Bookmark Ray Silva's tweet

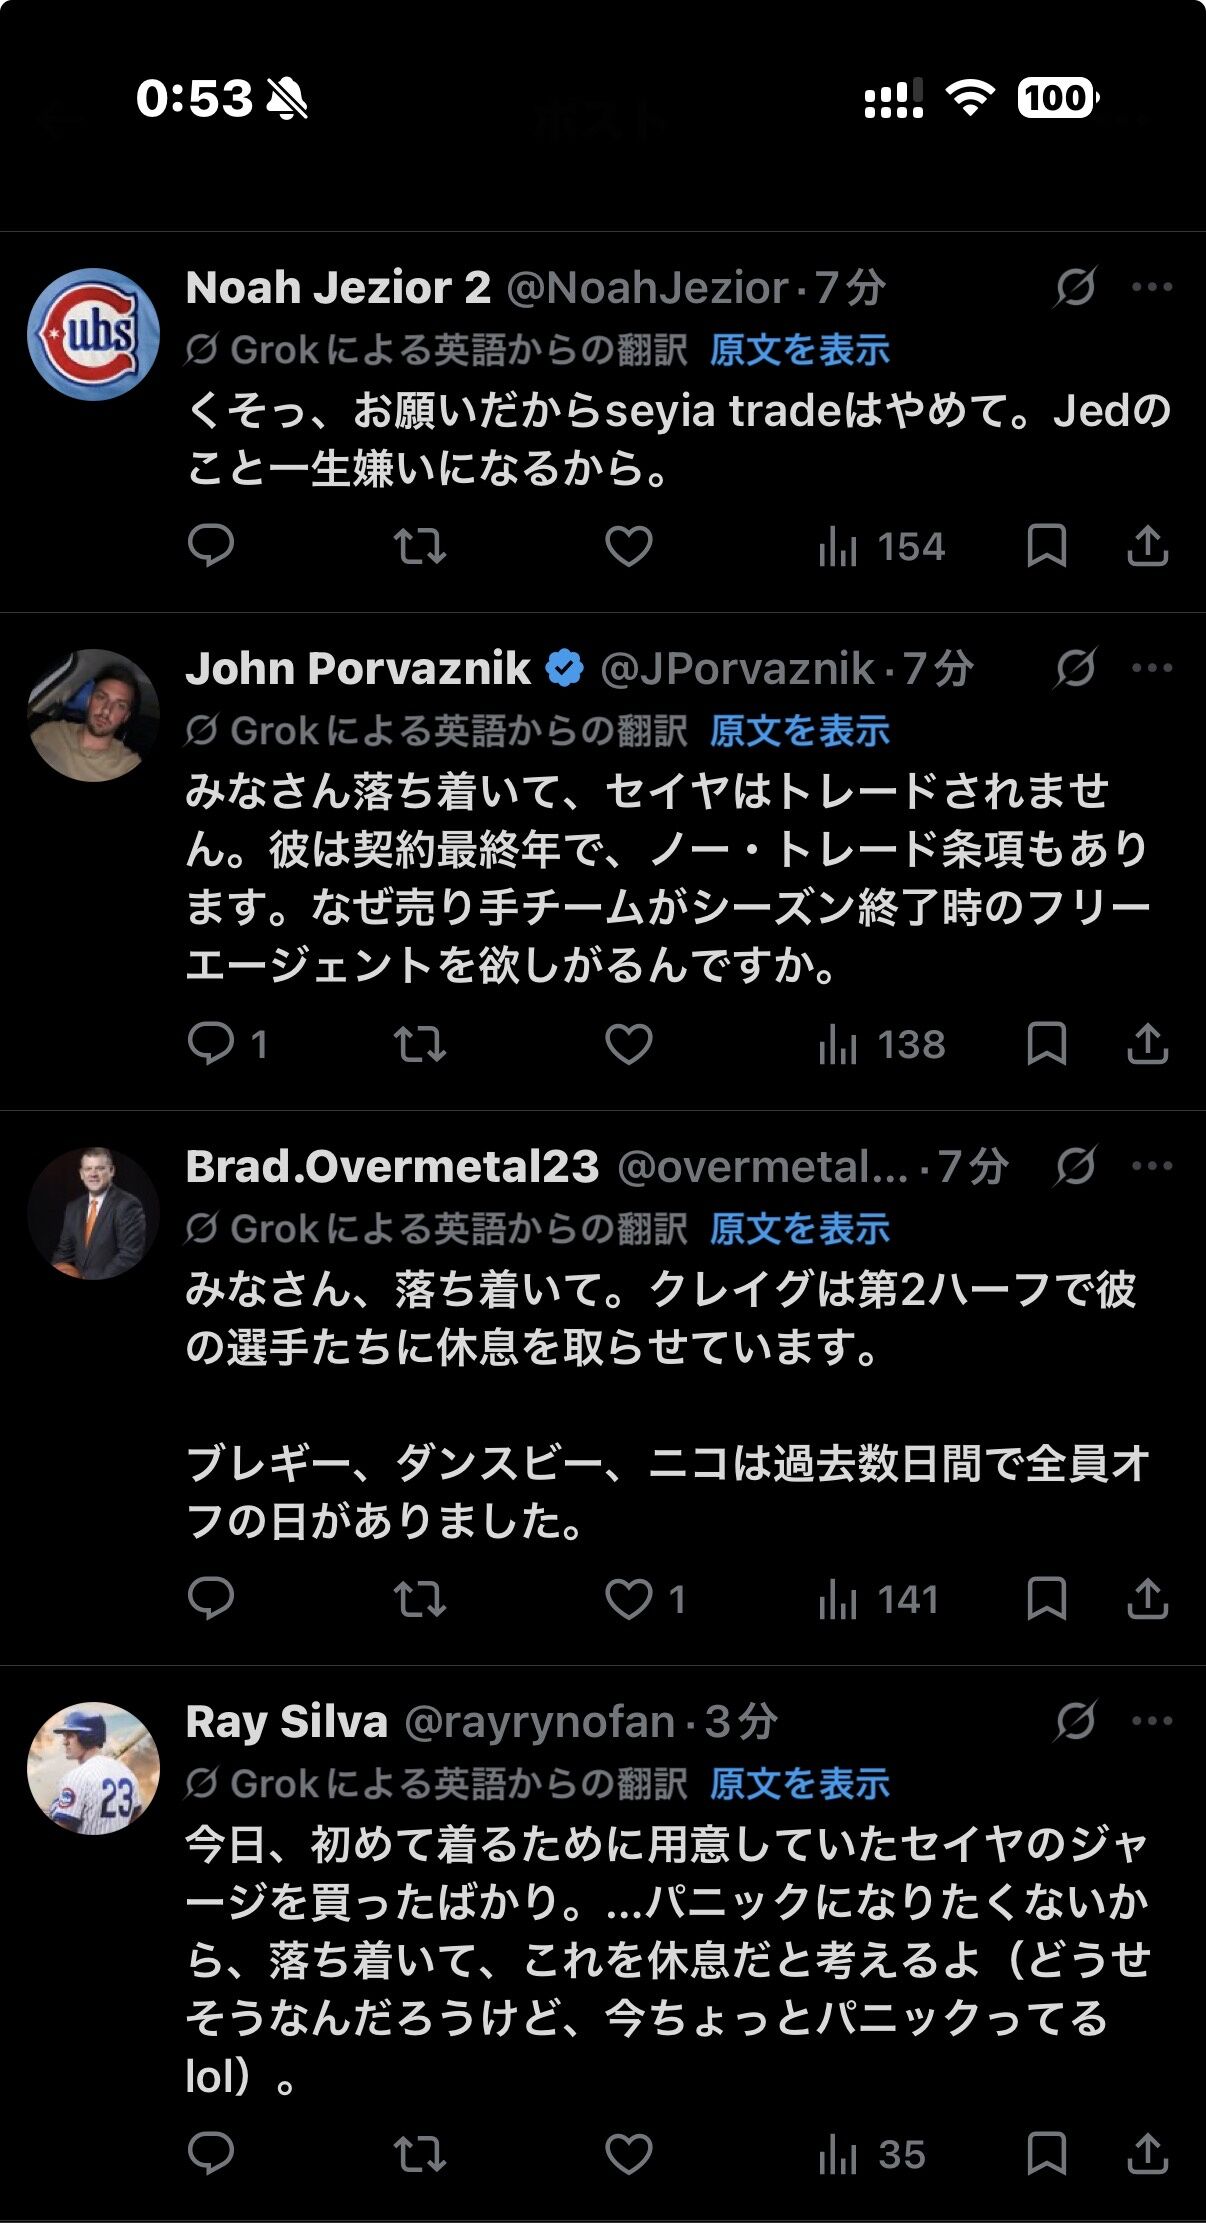(x=1046, y=2153)
